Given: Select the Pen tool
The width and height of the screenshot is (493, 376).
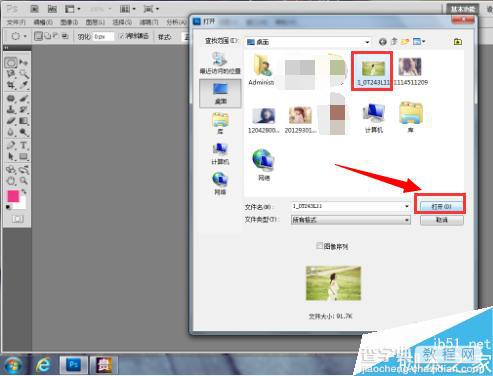Looking at the screenshot, I should point(11,145).
